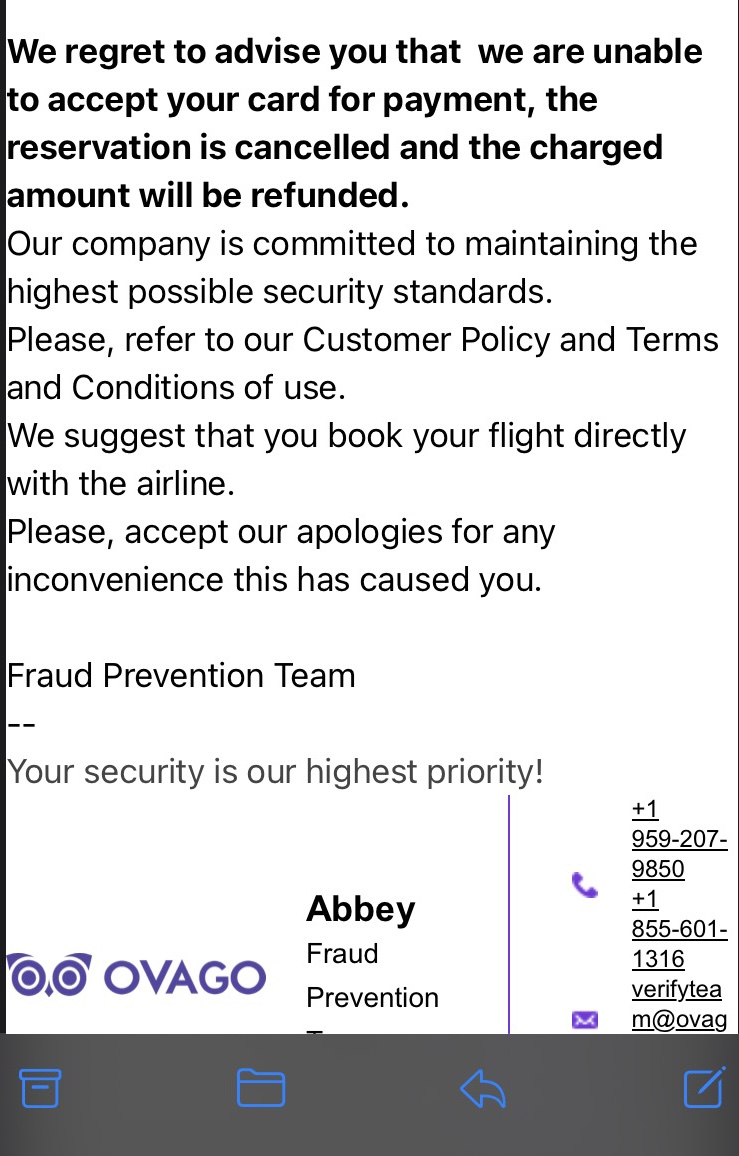Compose a new message with pencil icon

click(x=704, y=1087)
